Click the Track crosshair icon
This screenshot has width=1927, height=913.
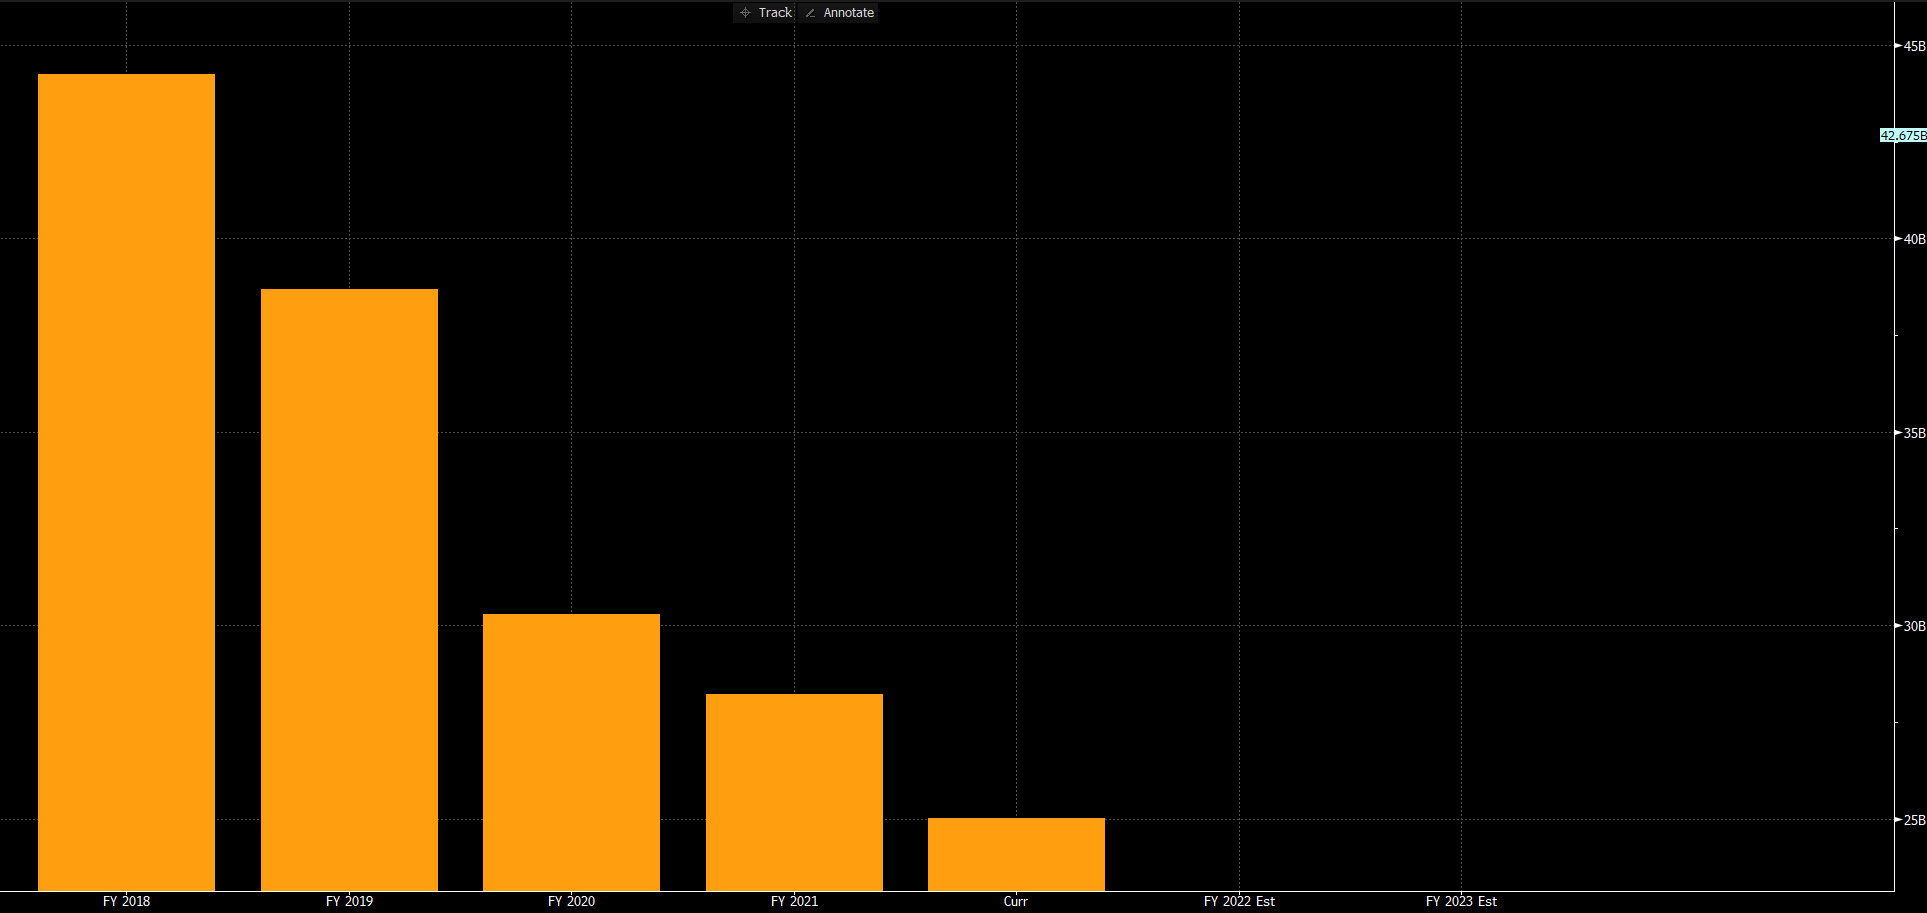tap(745, 13)
